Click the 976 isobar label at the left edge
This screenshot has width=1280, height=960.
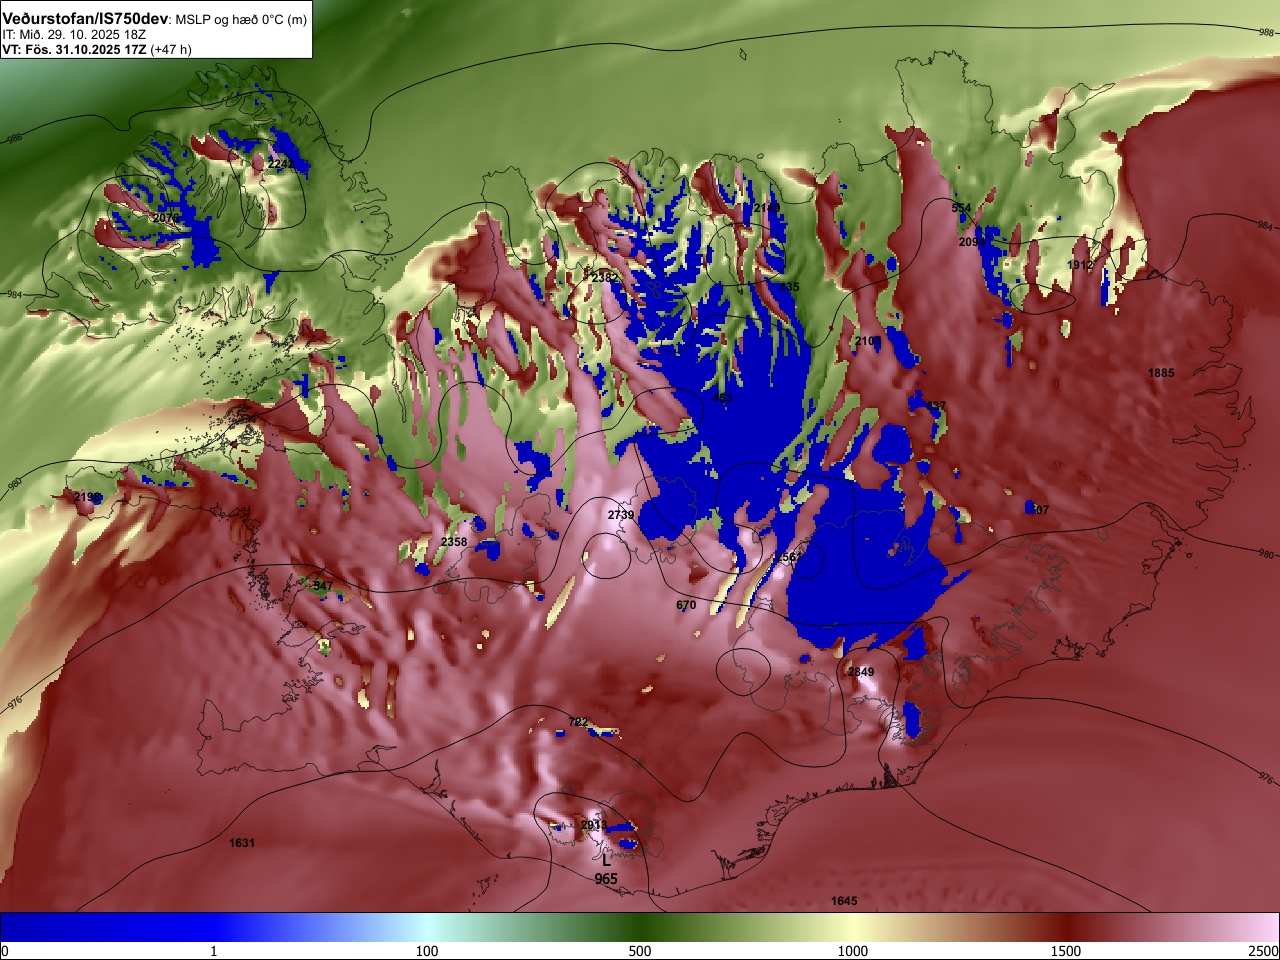[14, 703]
